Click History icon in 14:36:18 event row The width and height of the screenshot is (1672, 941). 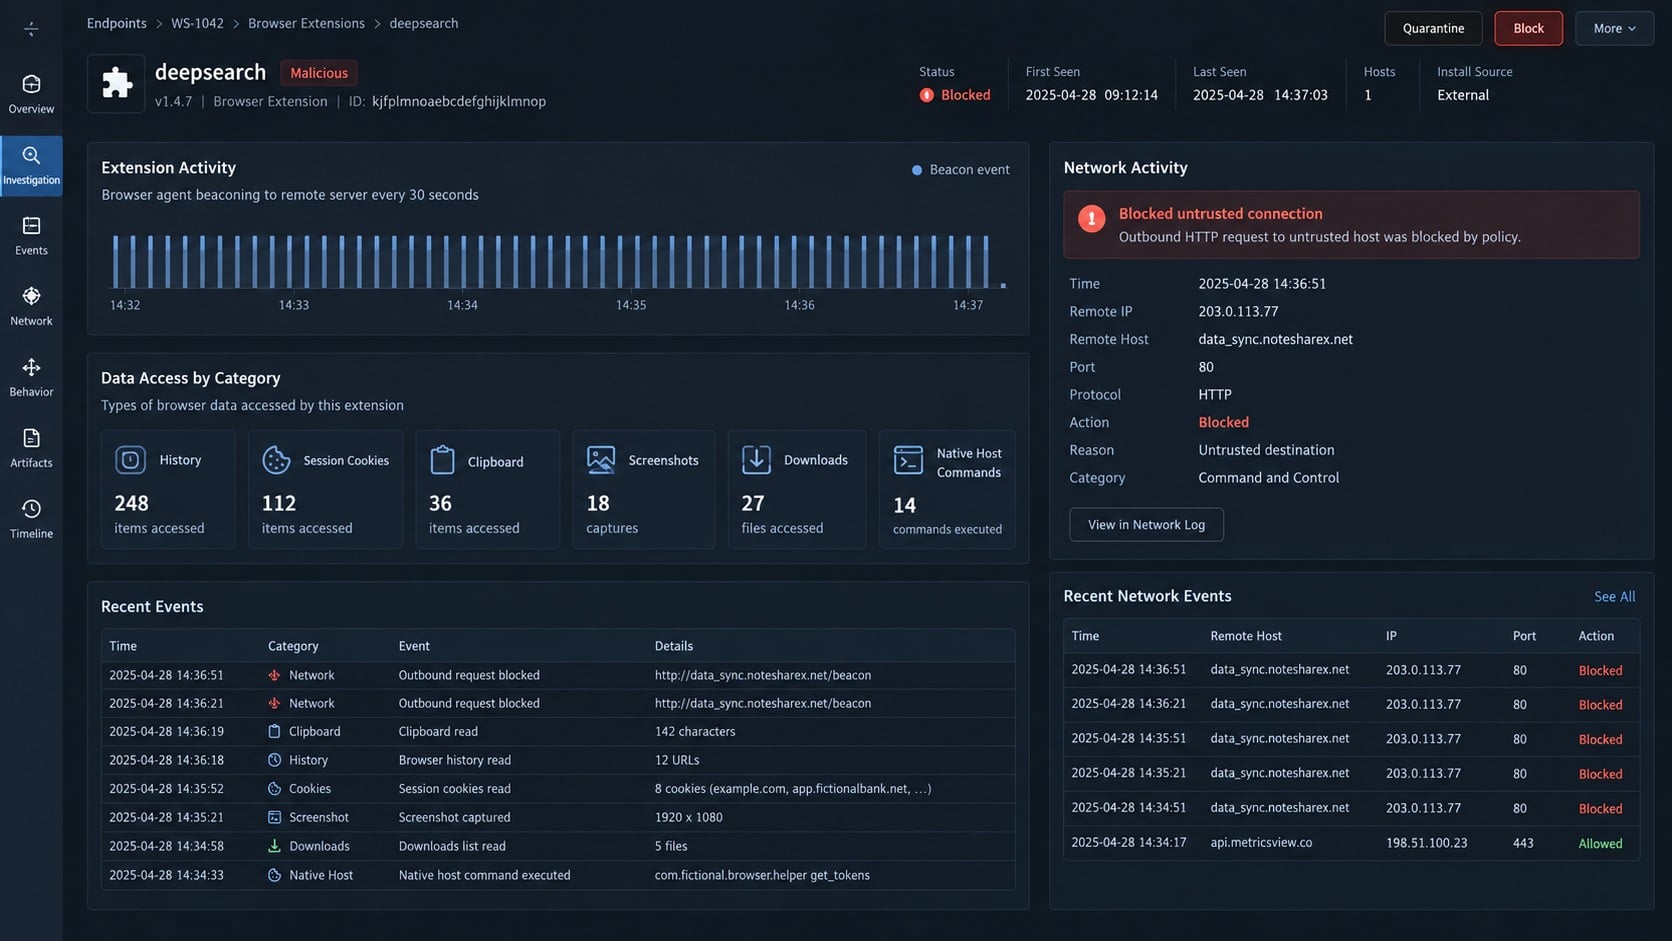pos(274,760)
